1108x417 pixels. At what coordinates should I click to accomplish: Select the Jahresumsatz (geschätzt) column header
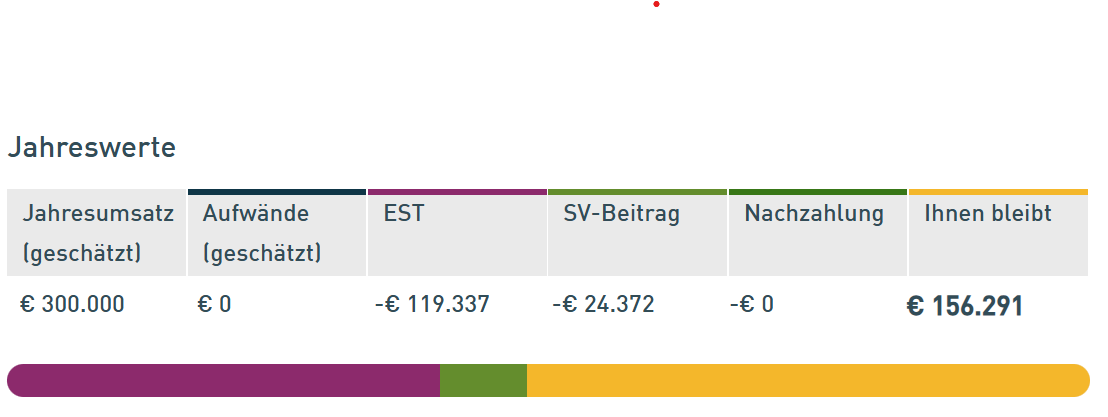pyautogui.click(x=97, y=233)
